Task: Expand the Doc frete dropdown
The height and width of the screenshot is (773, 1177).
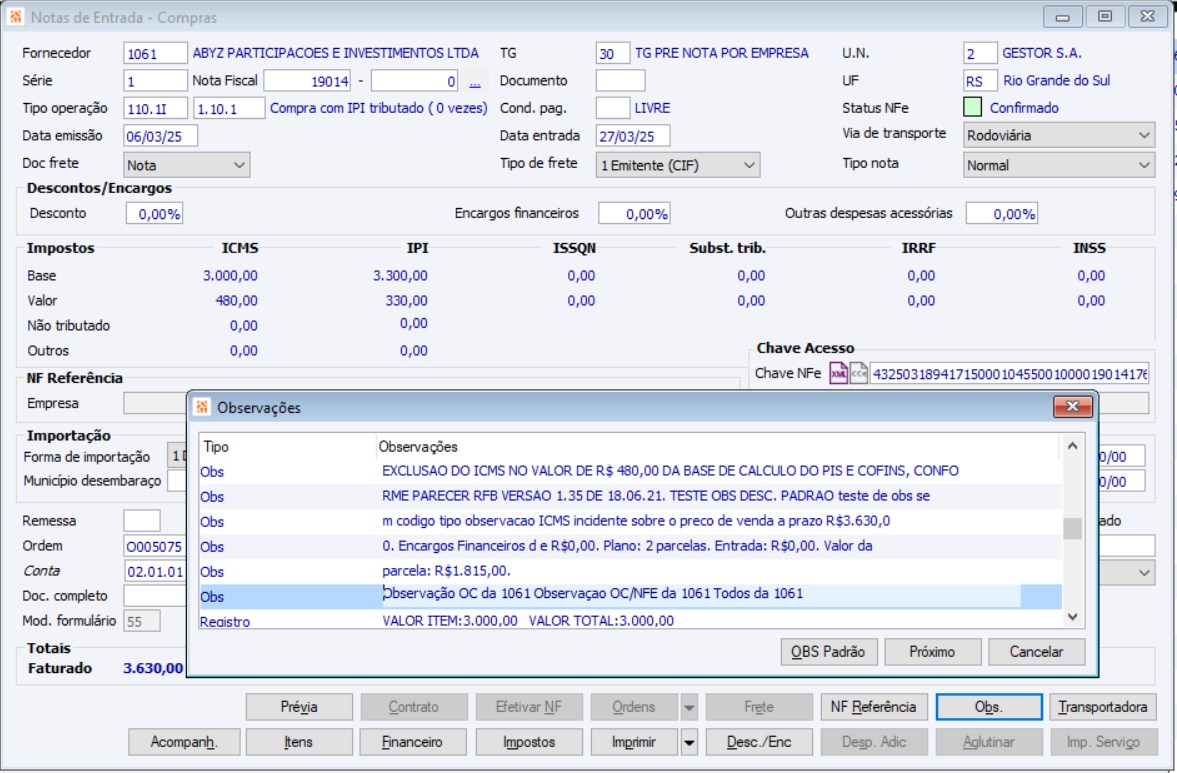Action: point(186,165)
